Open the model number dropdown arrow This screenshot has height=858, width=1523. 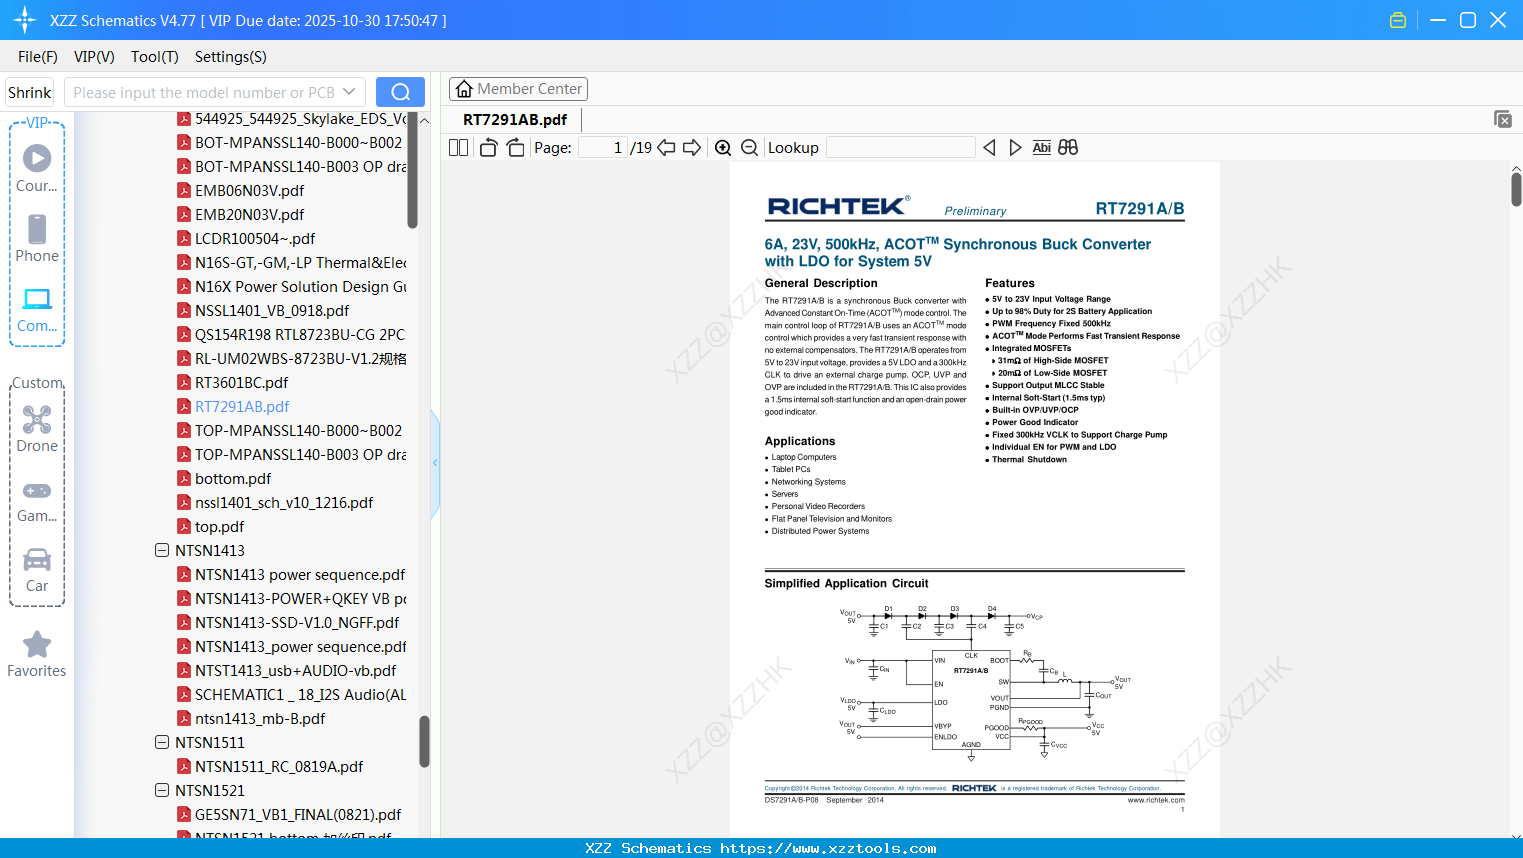click(349, 92)
